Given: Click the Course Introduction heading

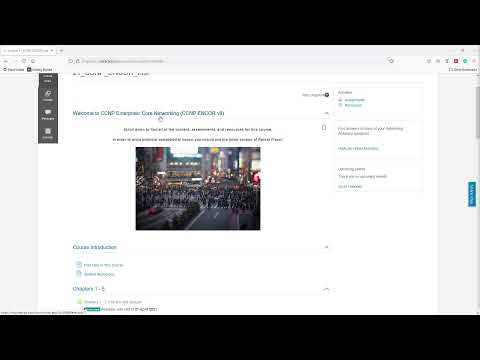Looking at the screenshot, I should tap(95, 247).
